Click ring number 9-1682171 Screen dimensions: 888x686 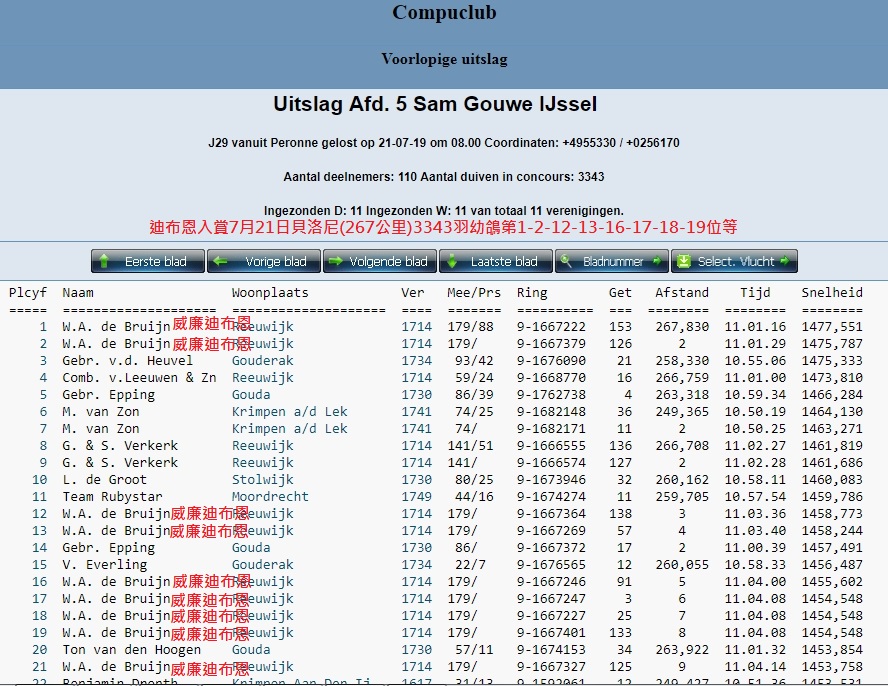point(551,429)
